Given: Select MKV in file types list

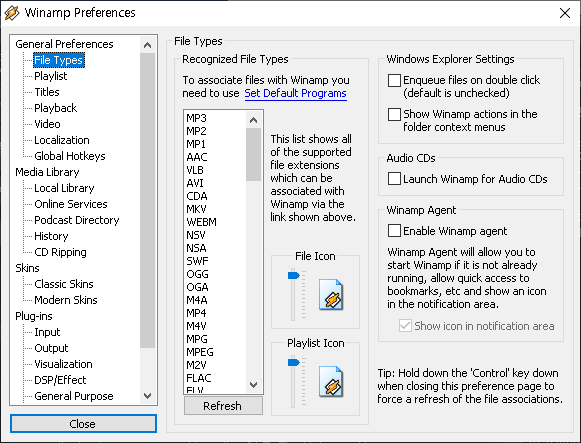Looking at the screenshot, I should point(196,209).
